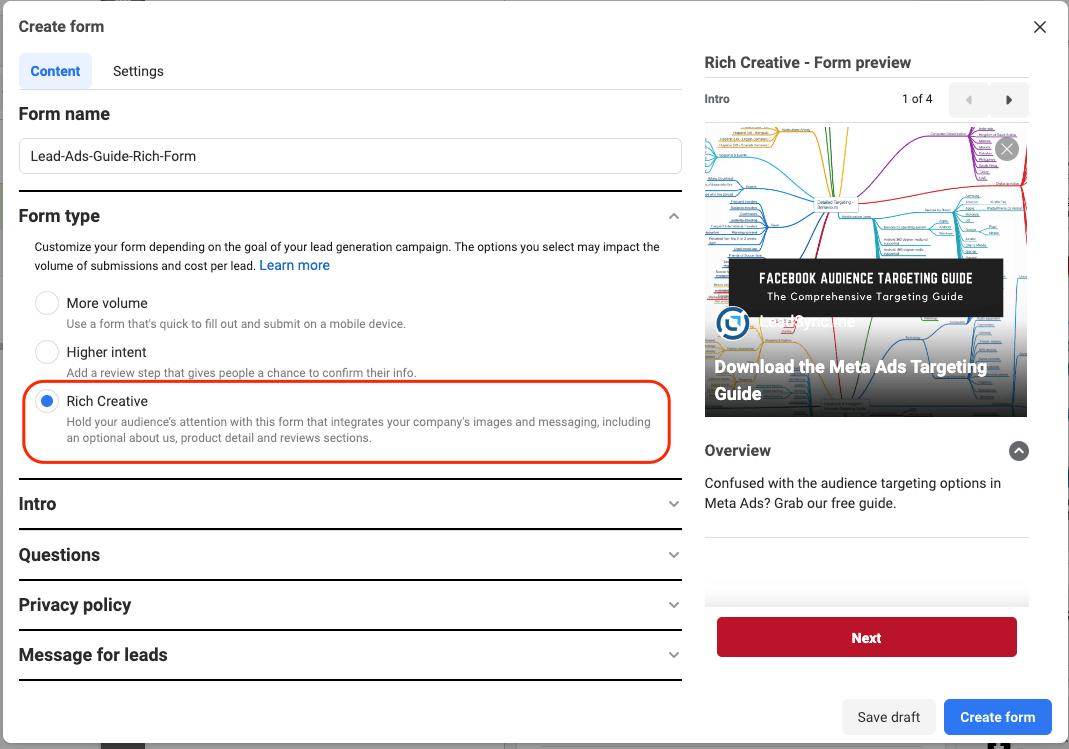Open the Learn more link

click(294, 265)
